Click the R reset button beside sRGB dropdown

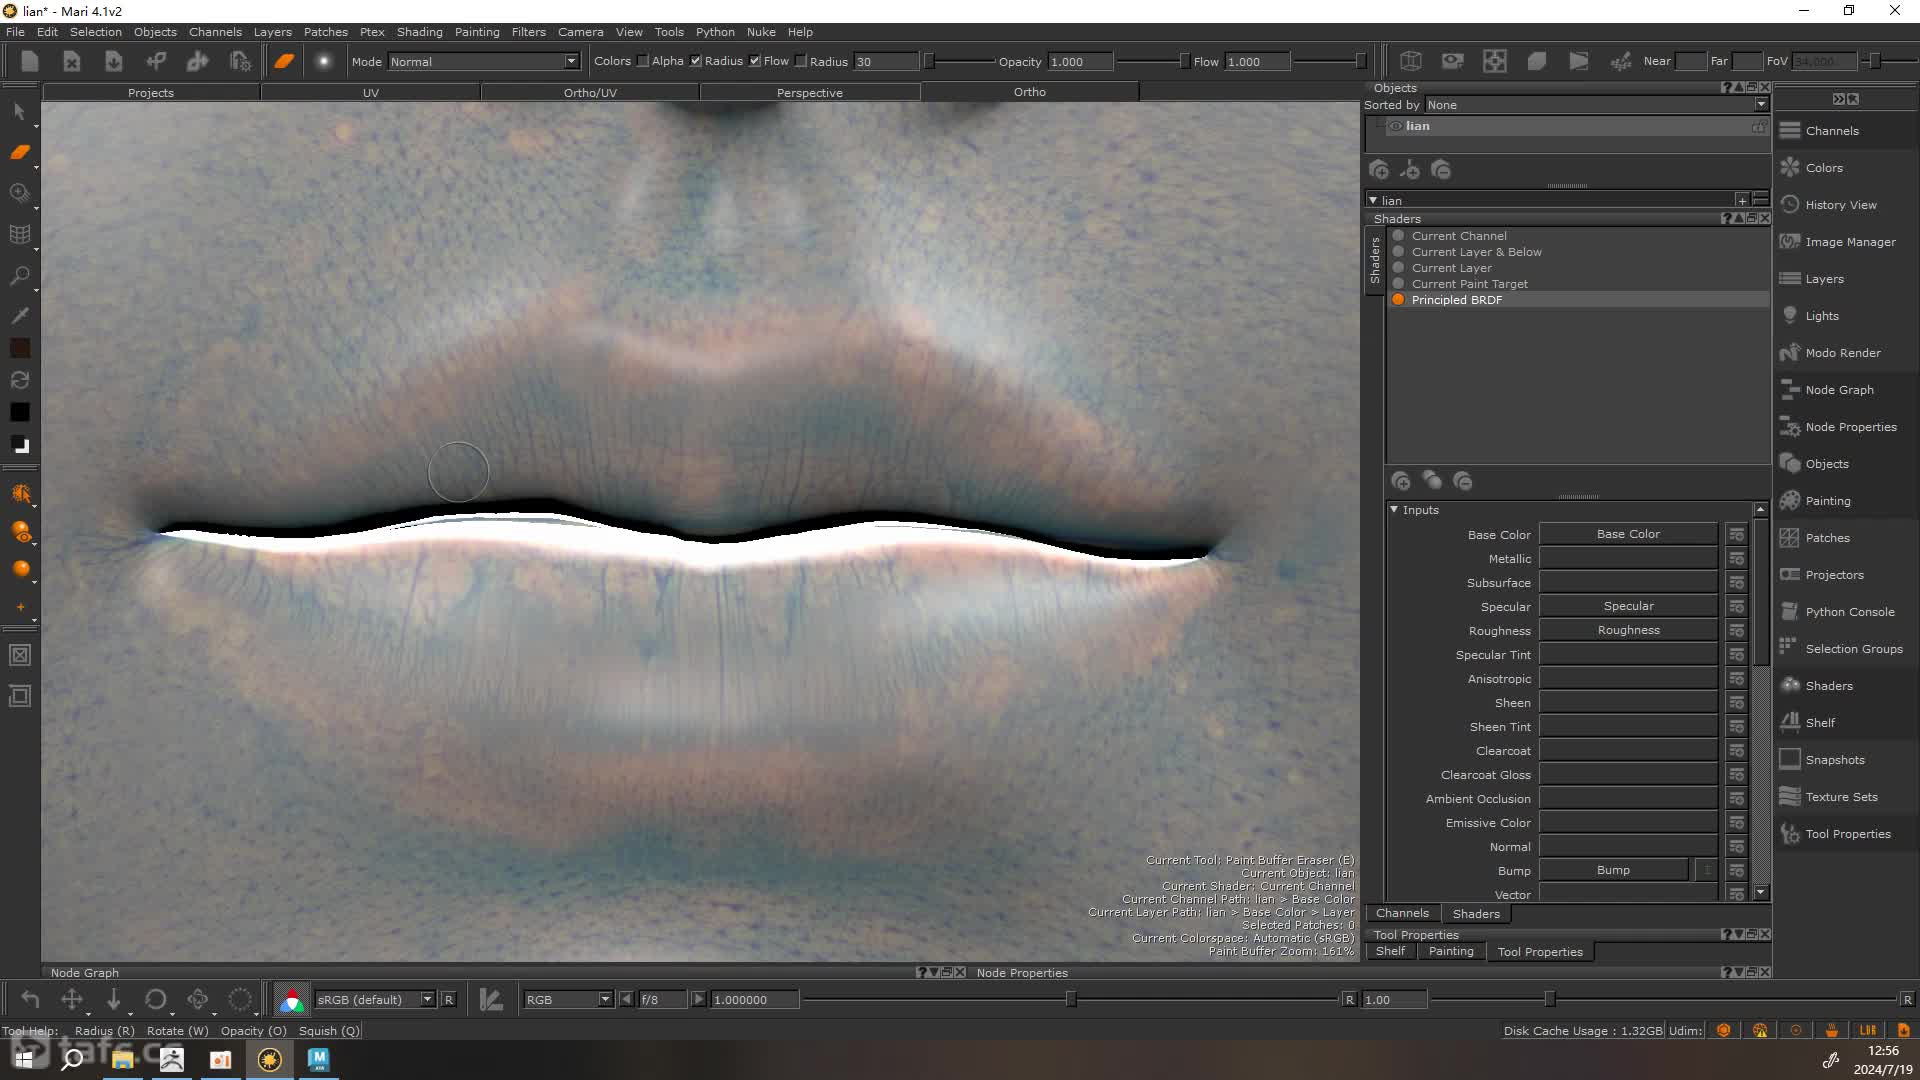(448, 999)
